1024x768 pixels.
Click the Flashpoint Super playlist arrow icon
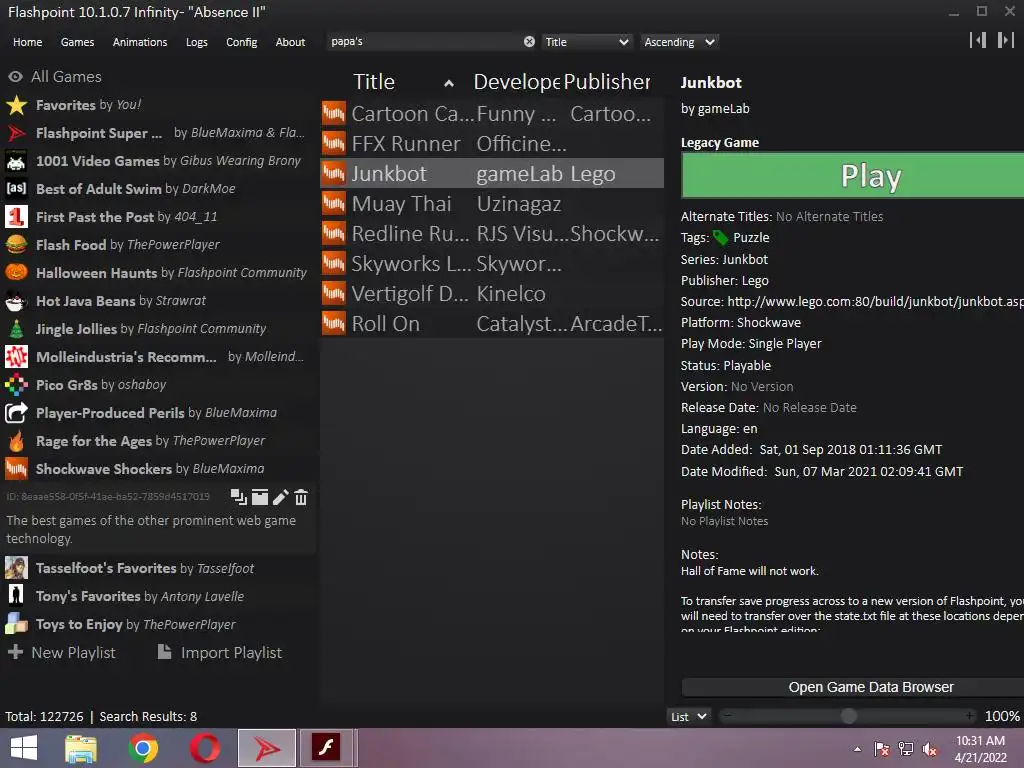click(16, 133)
